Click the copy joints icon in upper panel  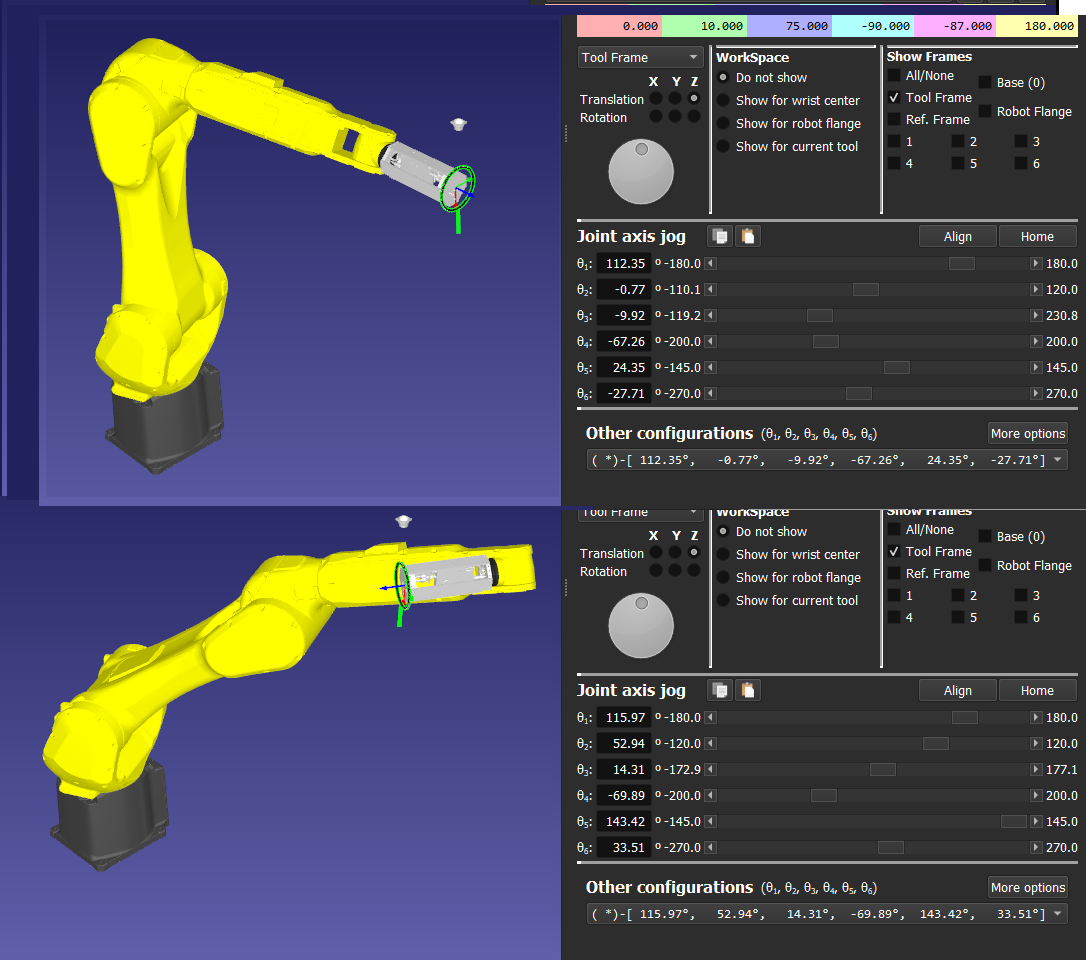[x=720, y=237]
